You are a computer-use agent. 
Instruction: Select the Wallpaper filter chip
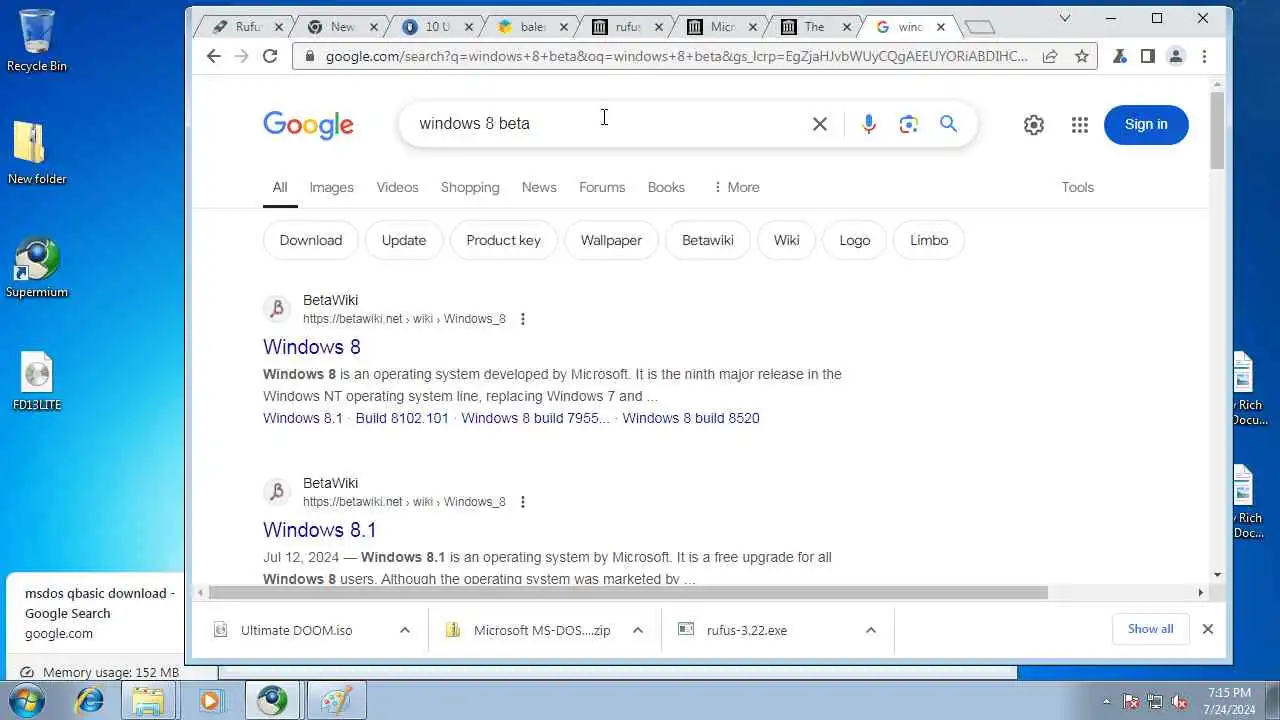[x=611, y=240]
